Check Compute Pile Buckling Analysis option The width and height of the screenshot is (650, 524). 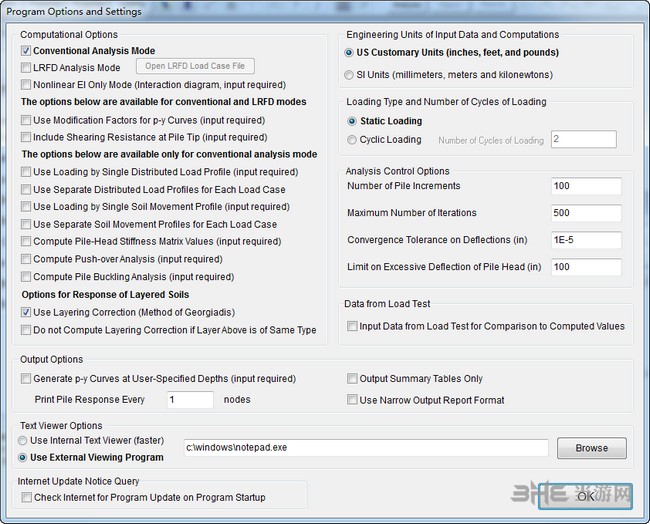26,277
